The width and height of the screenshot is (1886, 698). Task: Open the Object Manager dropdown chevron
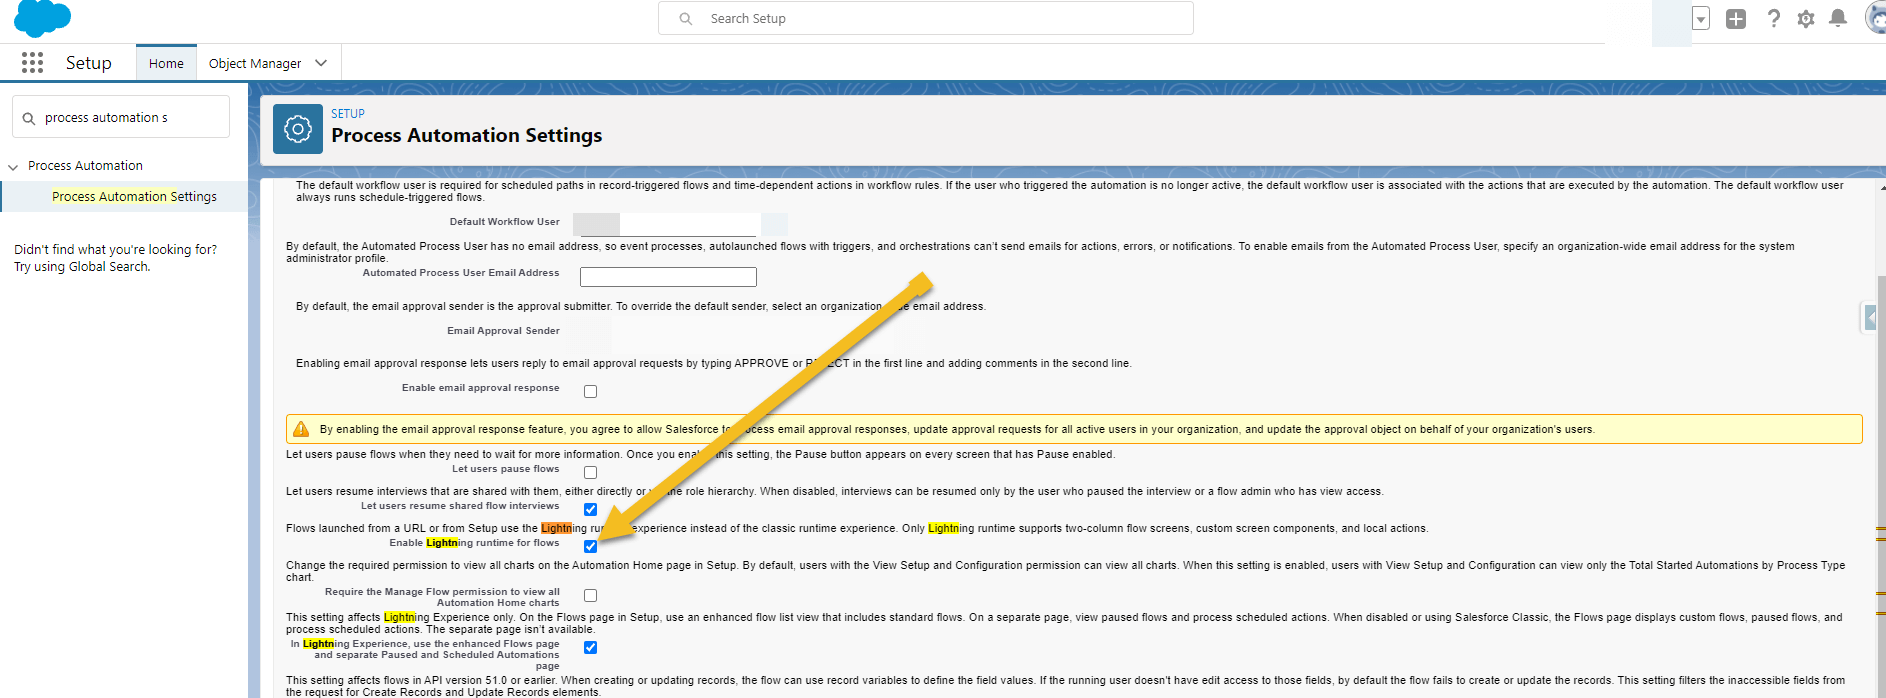pos(321,63)
